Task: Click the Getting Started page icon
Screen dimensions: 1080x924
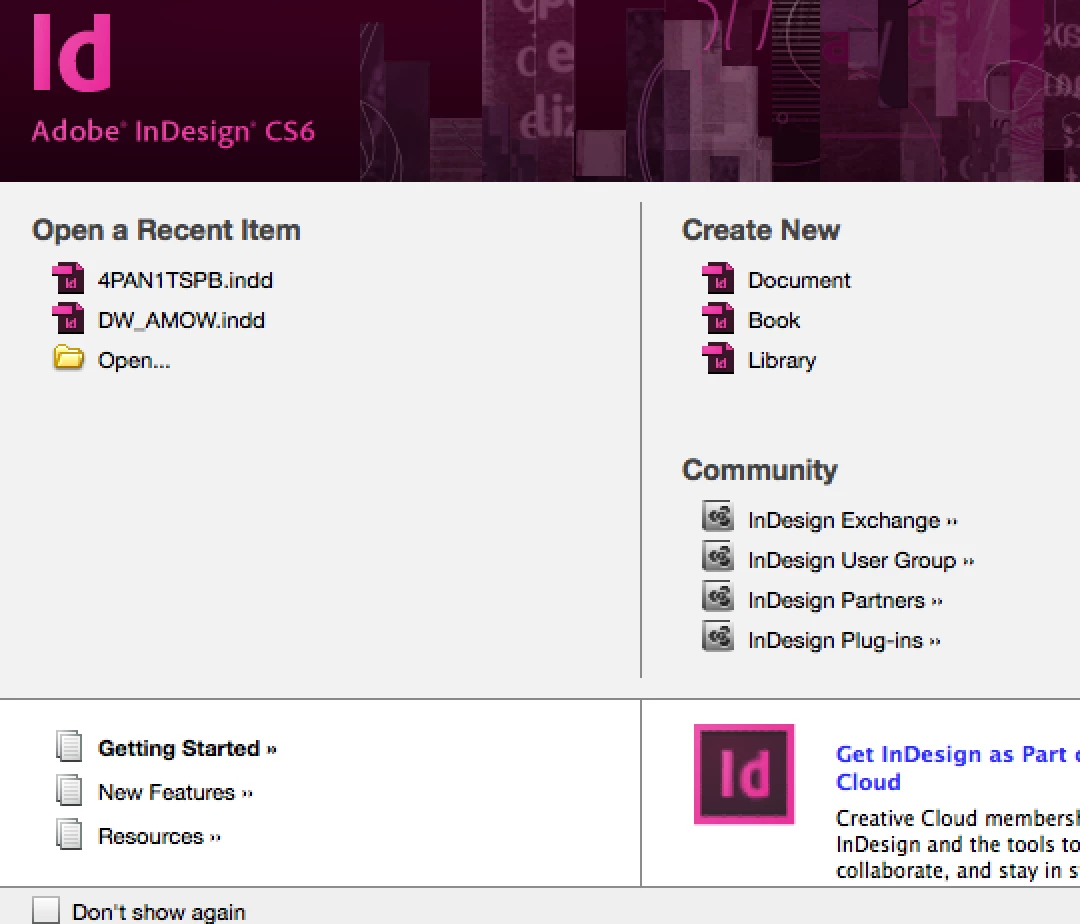Action: (x=69, y=746)
